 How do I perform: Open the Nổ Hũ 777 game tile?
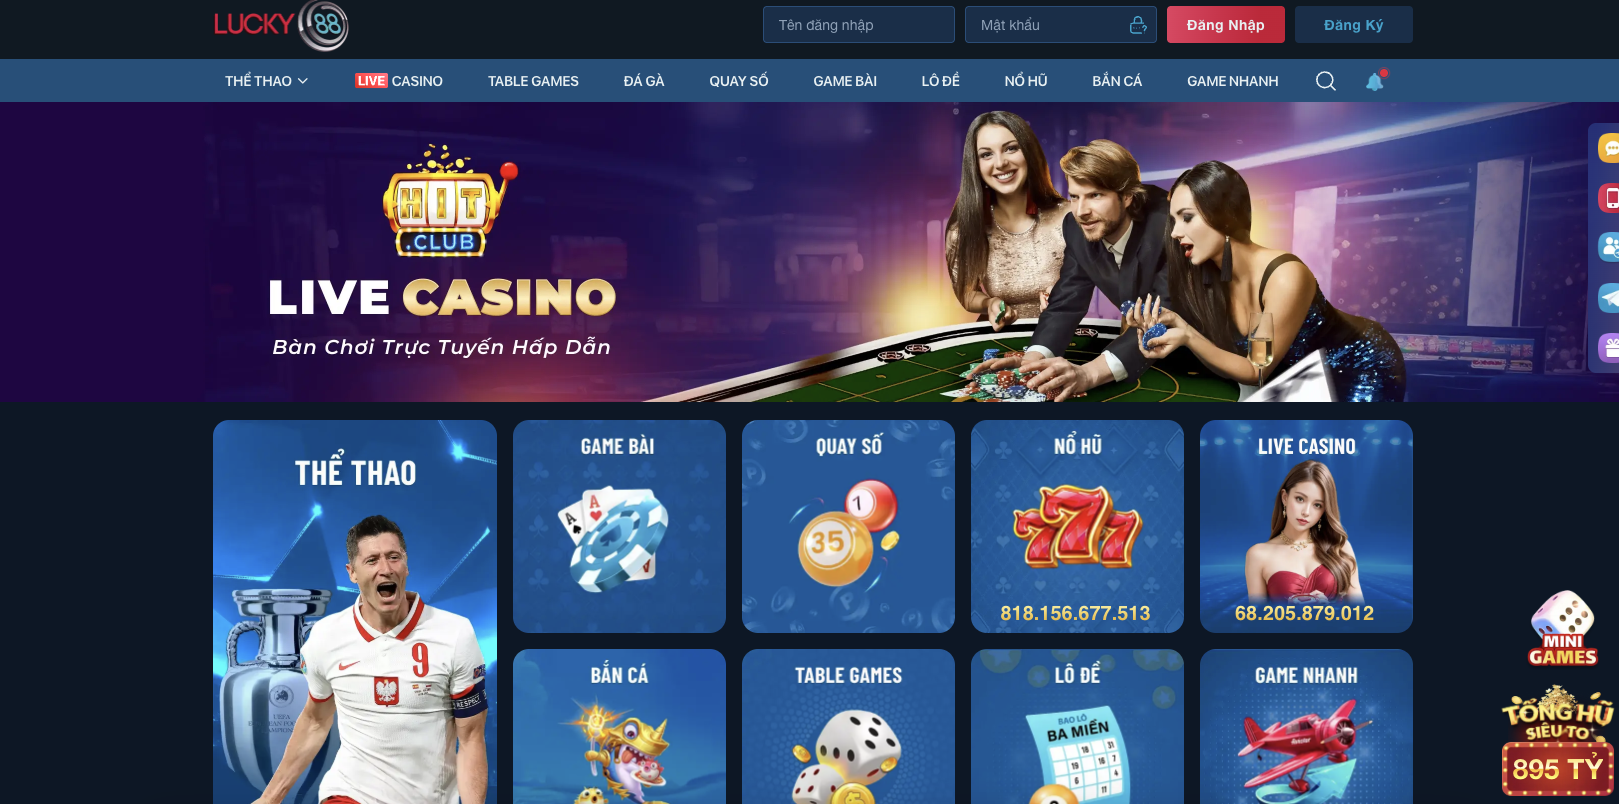click(1077, 526)
